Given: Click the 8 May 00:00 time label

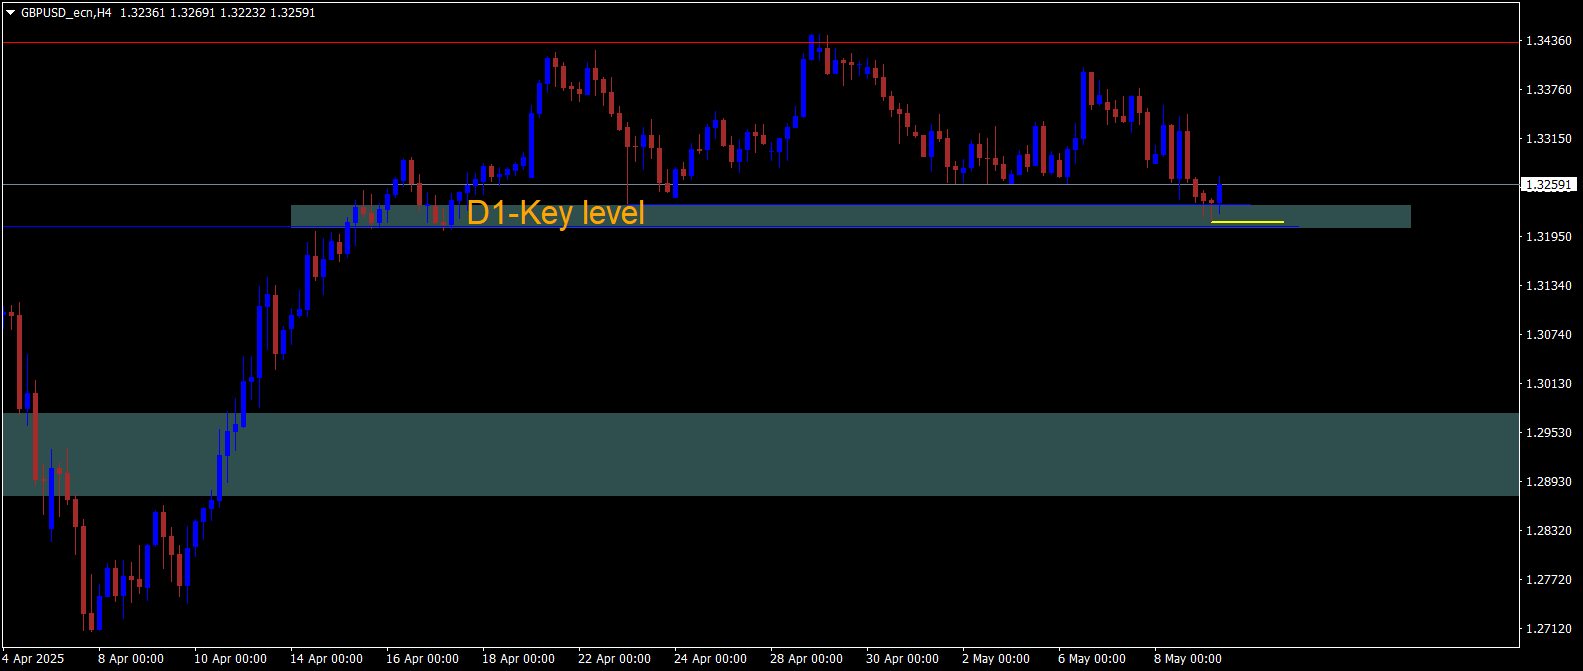Looking at the screenshot, I should pyautogui.click(x=1188, y=659).
